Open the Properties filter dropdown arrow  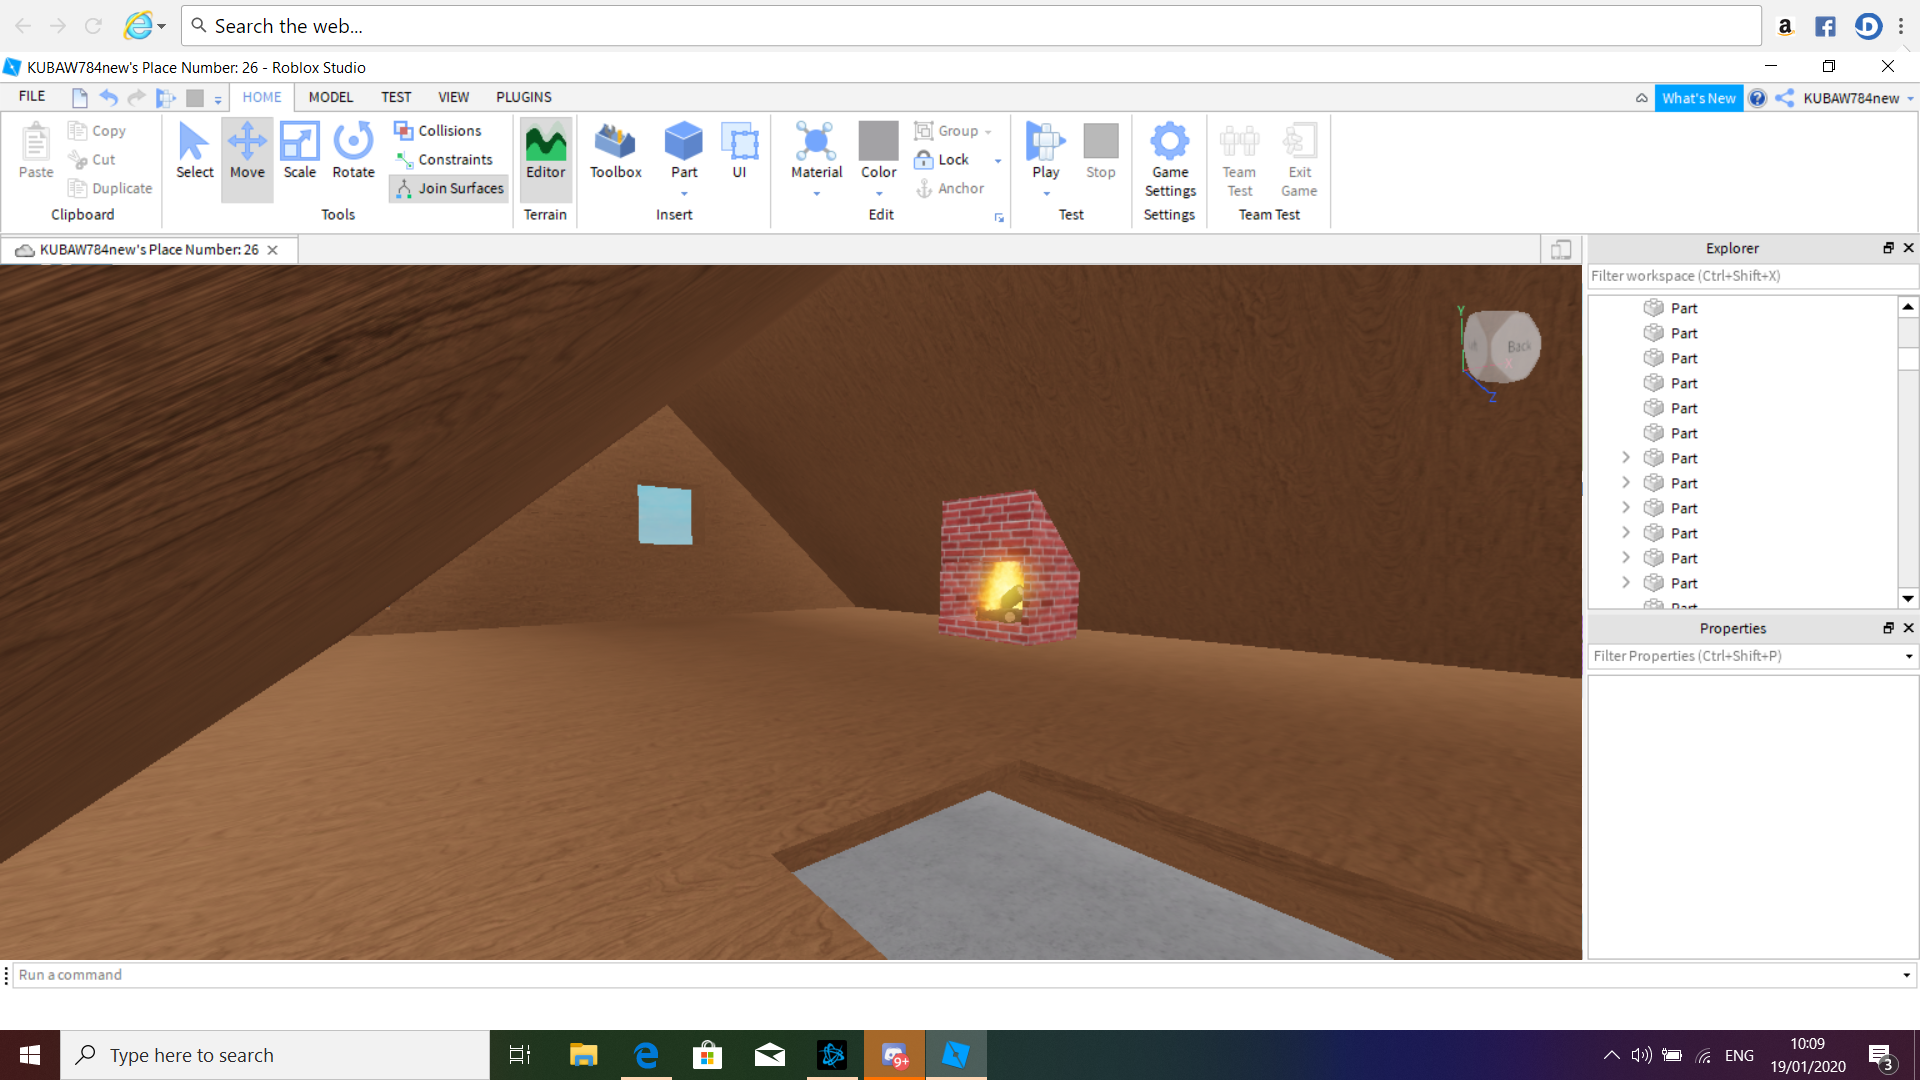pyautogui.click(x=1908, y=657)
